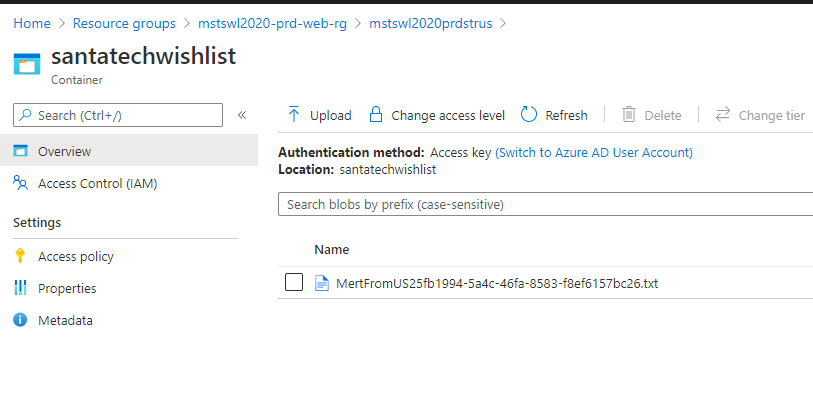Open the Overview menu item
Image resolution: width=813 pixels, height=400 pixels.
point(64,151)
